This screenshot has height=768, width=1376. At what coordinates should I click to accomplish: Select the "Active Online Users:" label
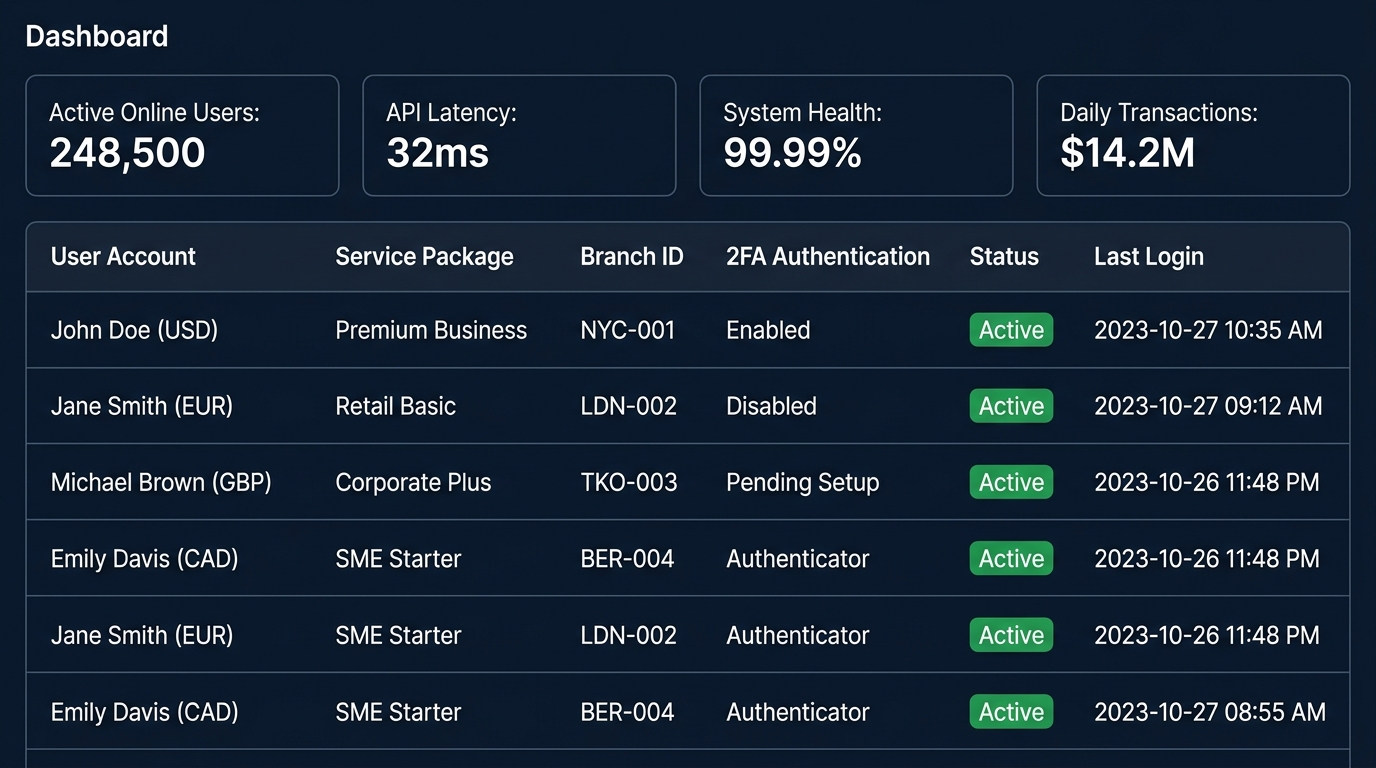pos(154,113)
